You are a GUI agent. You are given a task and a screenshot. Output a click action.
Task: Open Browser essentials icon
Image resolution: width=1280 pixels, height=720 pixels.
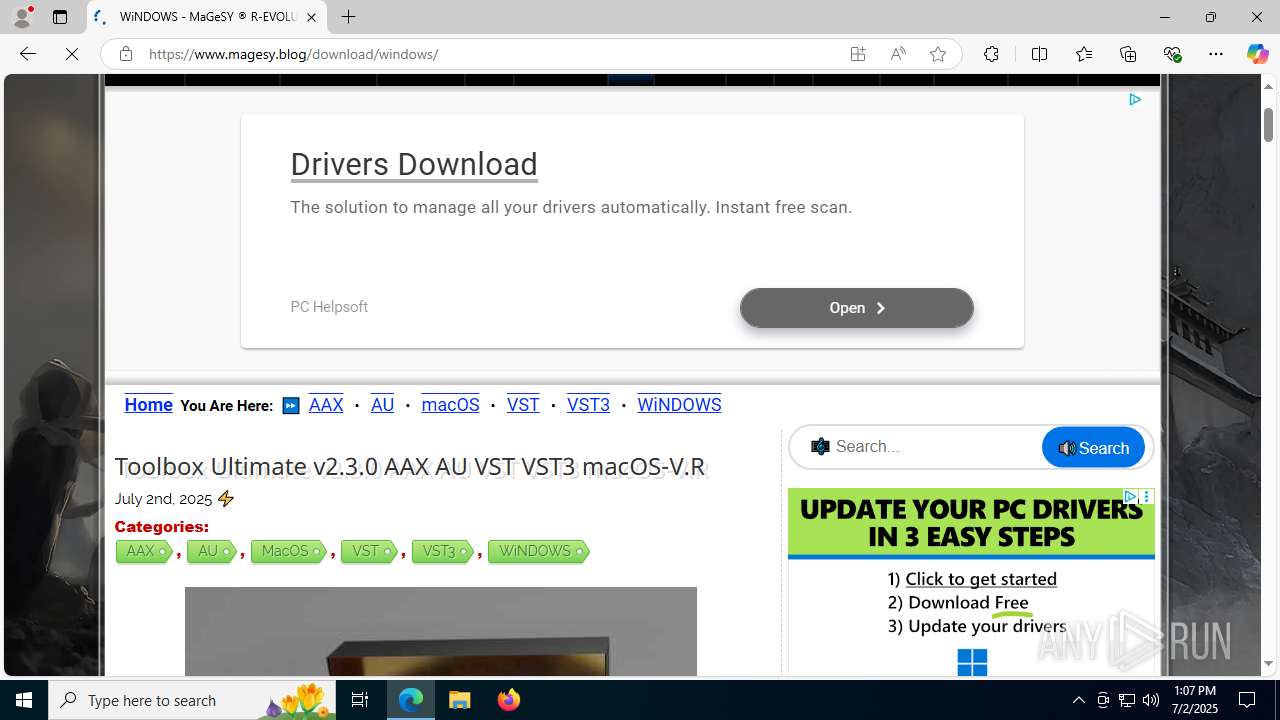point(1172,54)
